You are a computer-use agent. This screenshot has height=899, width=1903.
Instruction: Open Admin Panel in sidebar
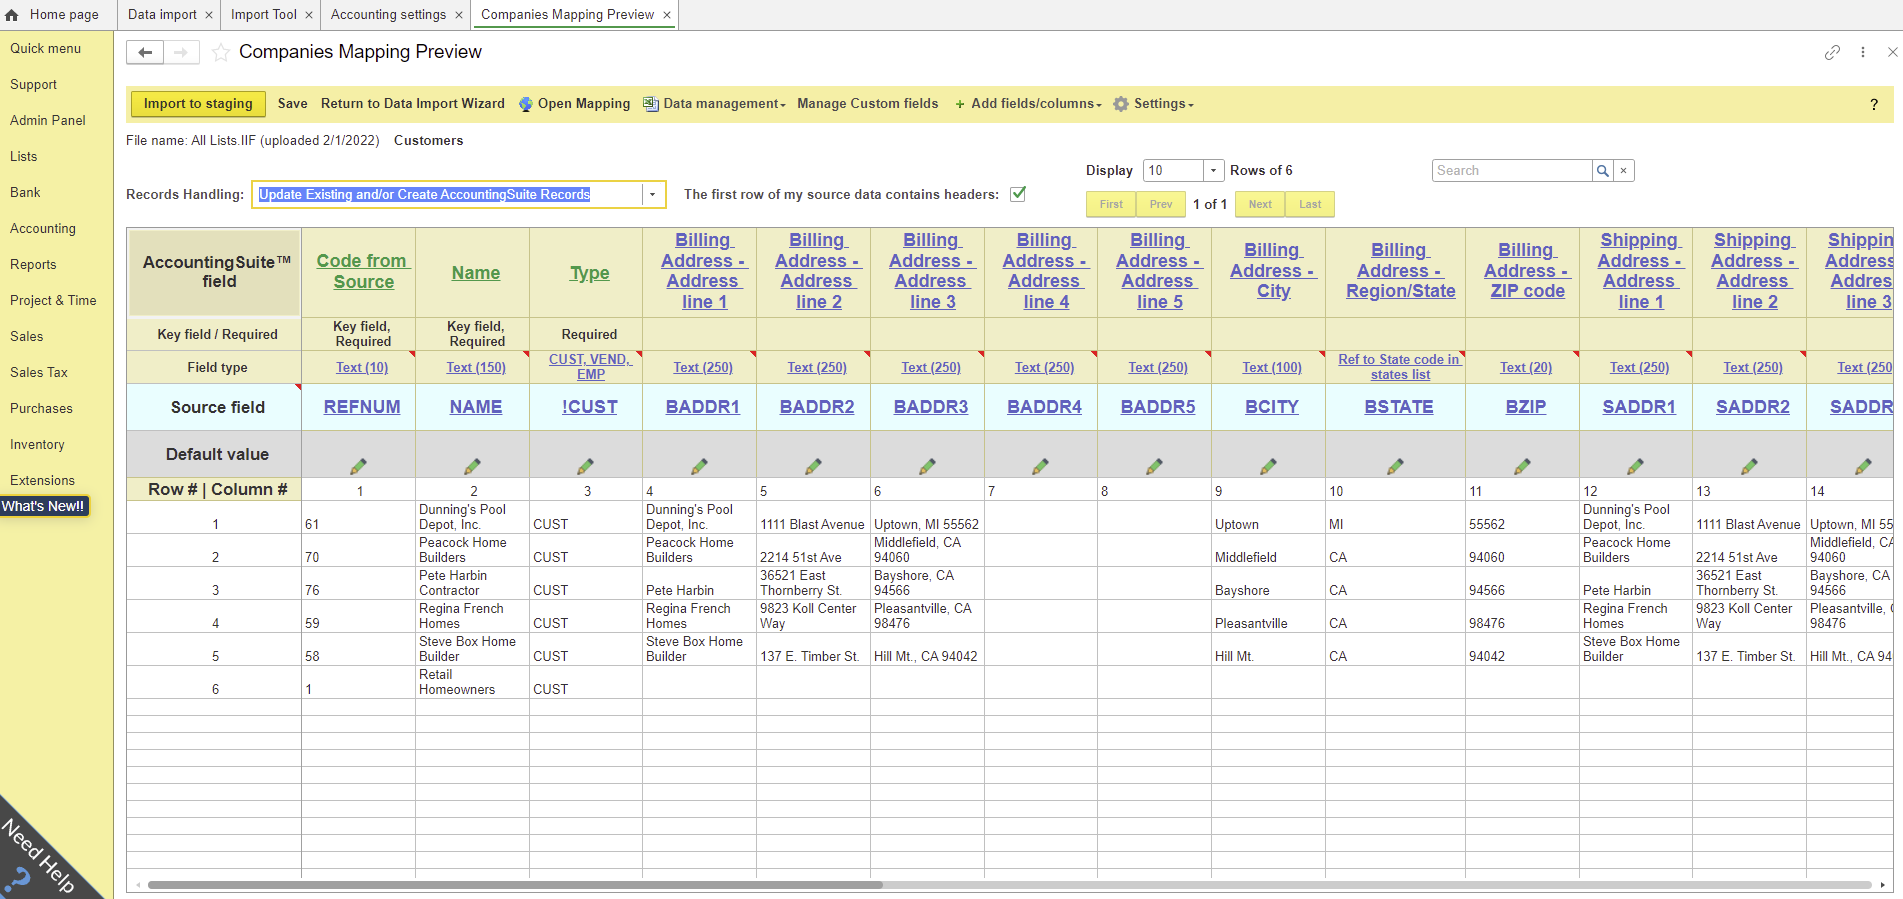point(48,121)
